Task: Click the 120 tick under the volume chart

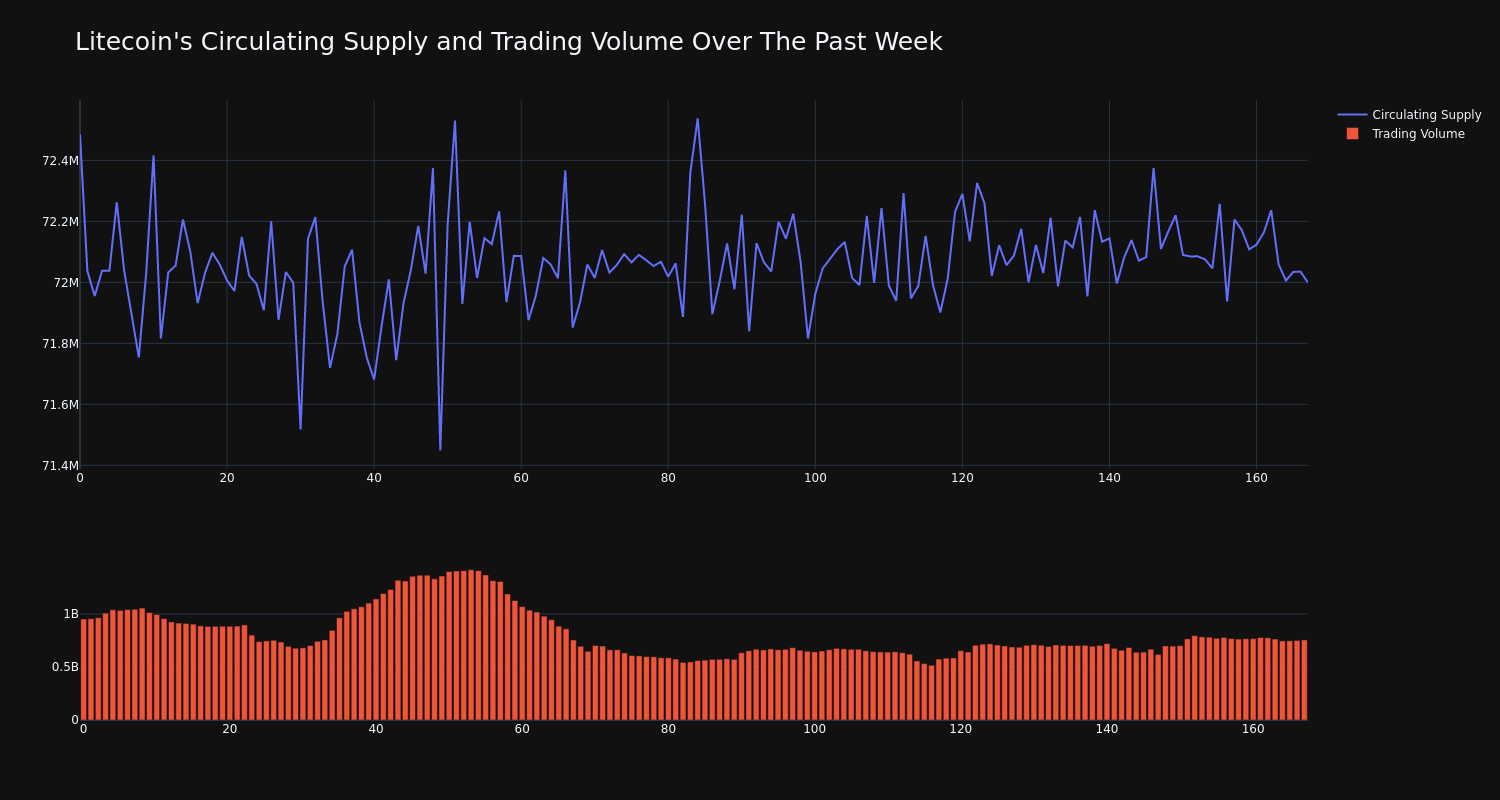Action: 960,729
